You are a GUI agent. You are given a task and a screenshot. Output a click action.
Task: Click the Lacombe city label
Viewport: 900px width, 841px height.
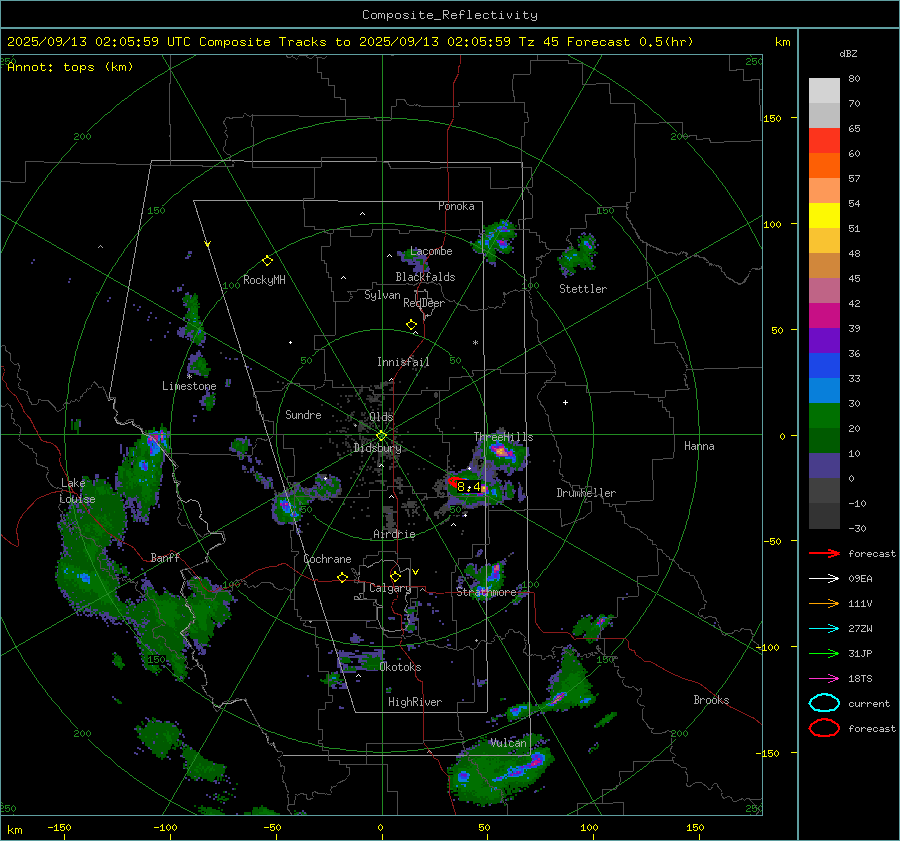coord(431,251)
